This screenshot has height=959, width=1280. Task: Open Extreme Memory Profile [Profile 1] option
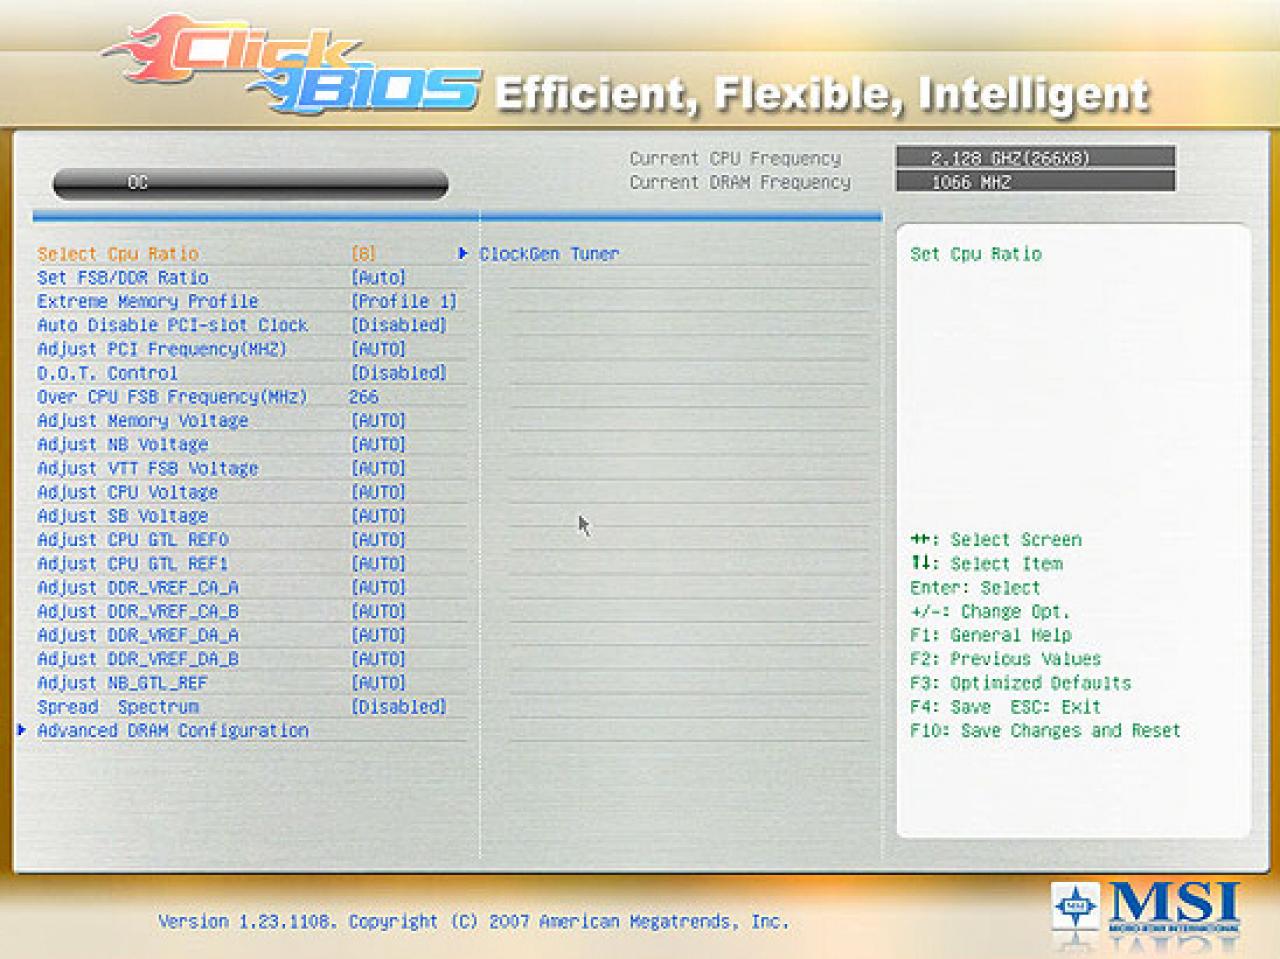(403, 301)
